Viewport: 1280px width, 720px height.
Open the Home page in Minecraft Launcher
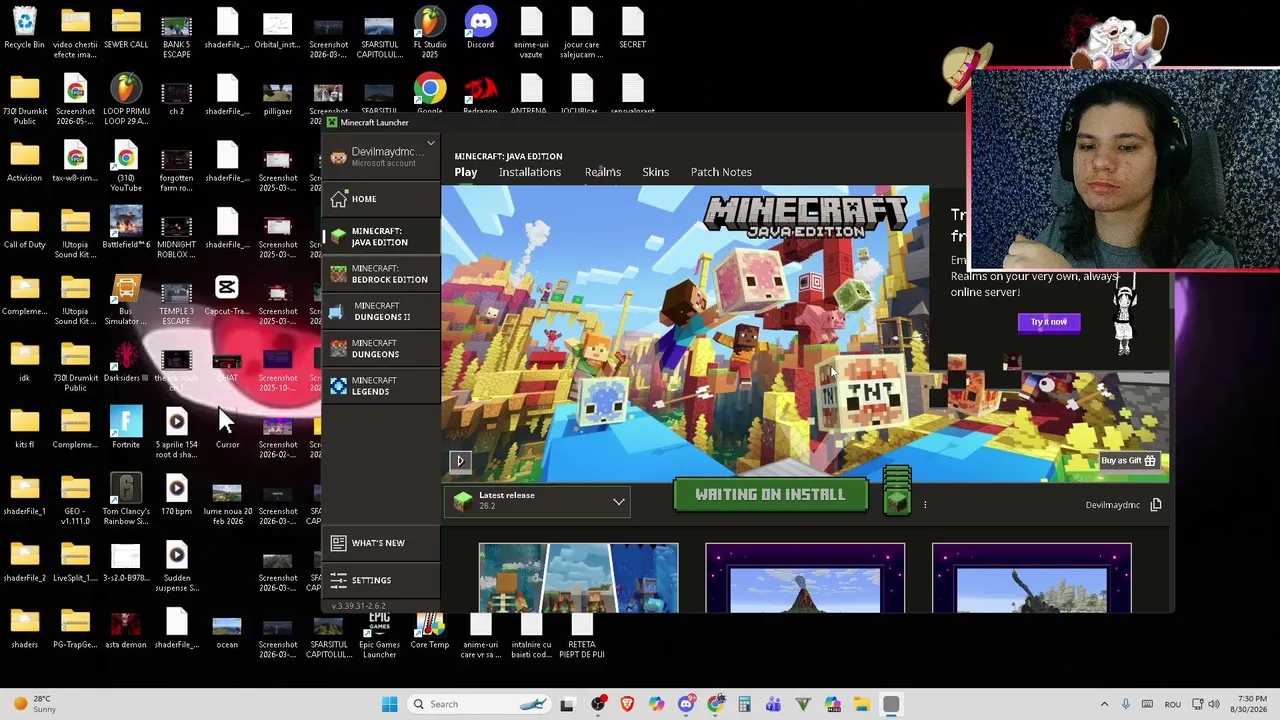(x=381, y=199)
